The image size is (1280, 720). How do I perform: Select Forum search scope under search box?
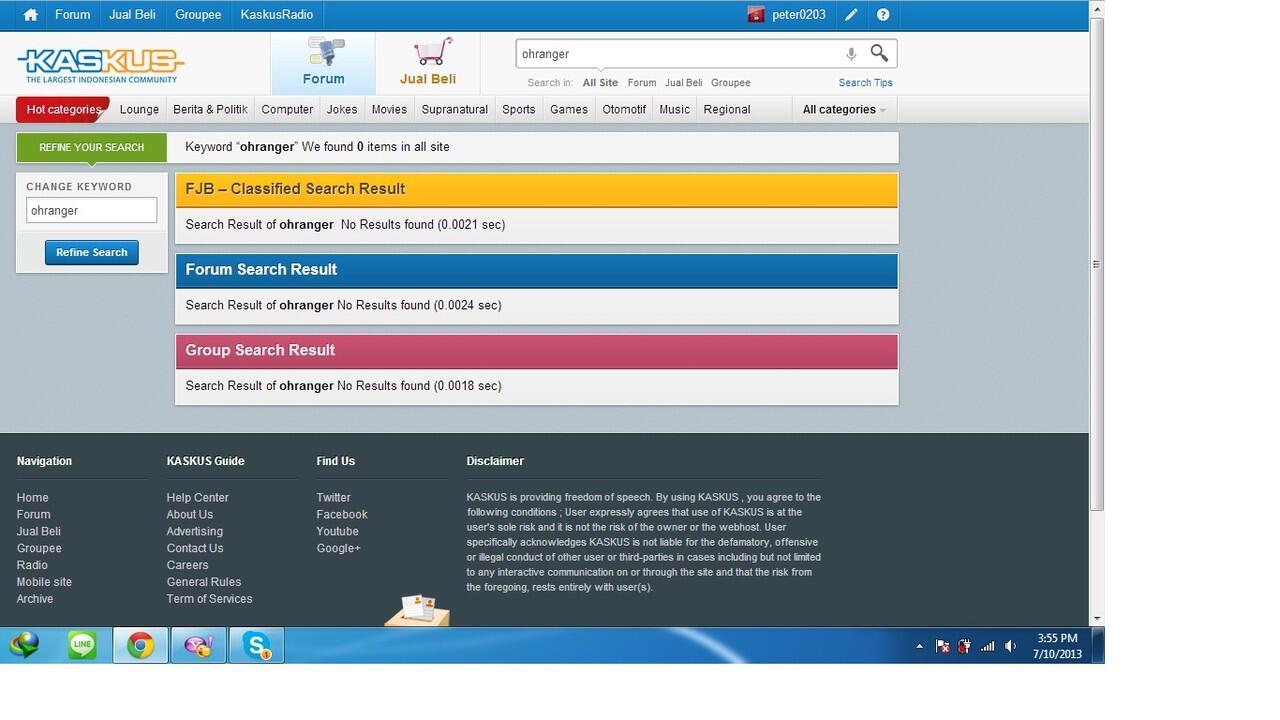(642, 83)
